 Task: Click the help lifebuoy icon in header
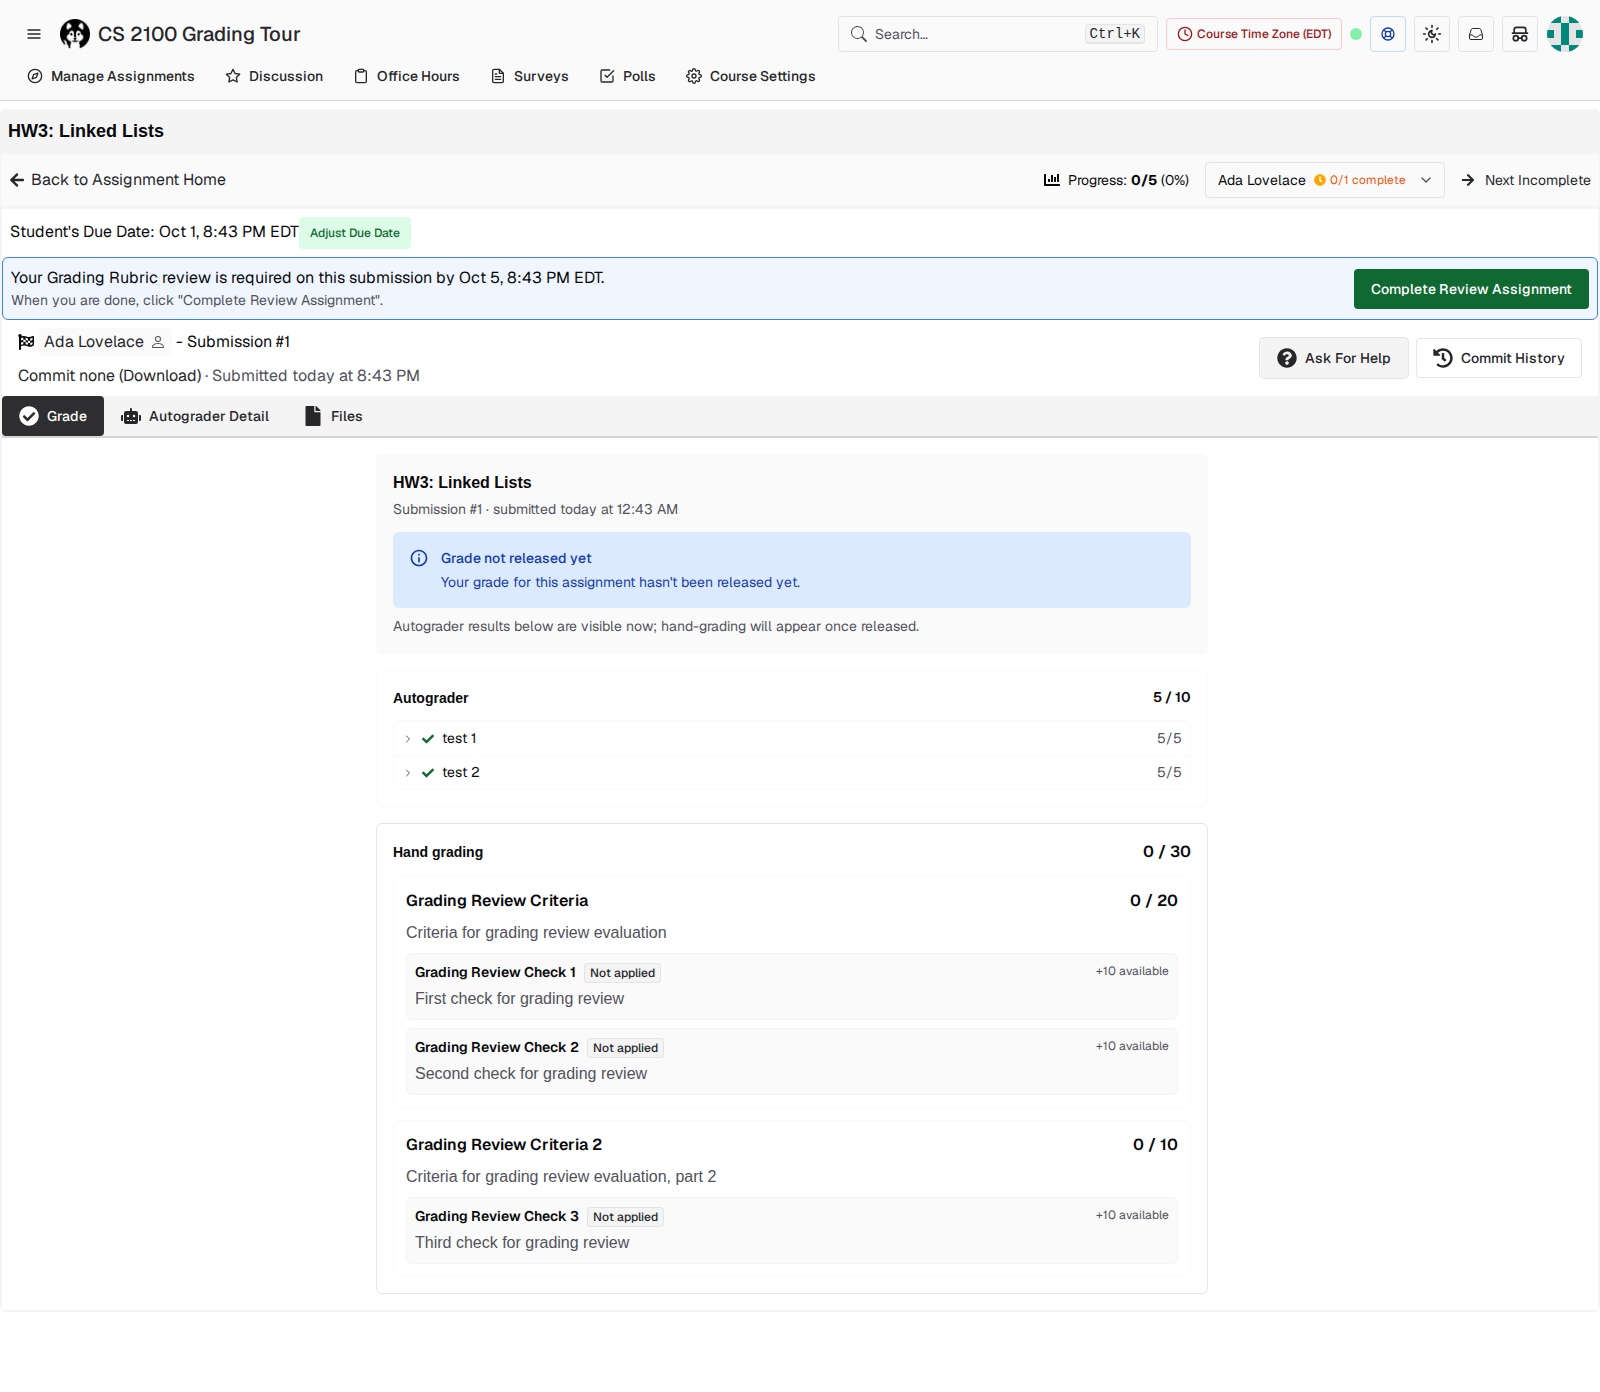pyautogui.click(x=1388, y=34)
